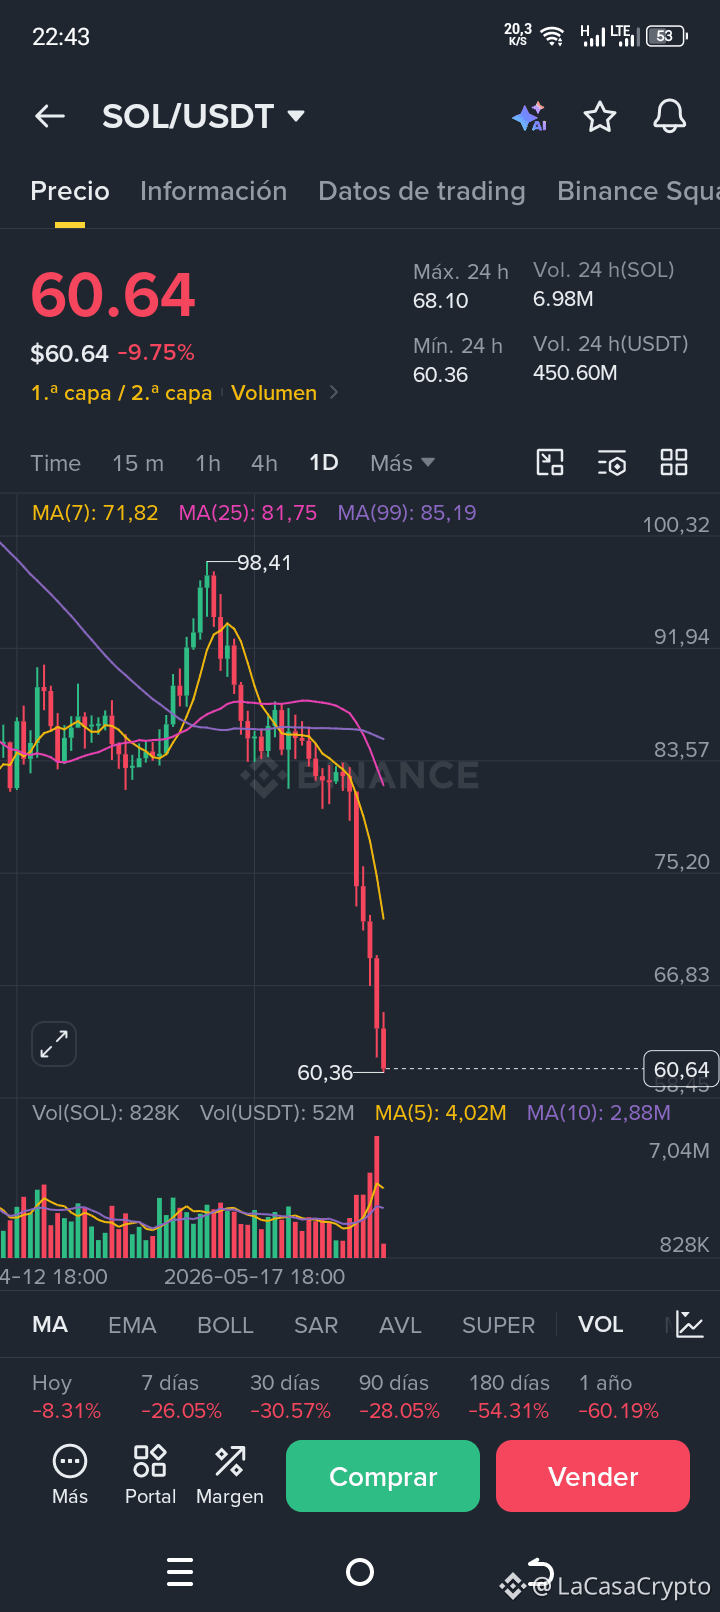Tap the MA(7): 71,82 indicator label
Viewport: 720px width, 1612px height.
(95, 513)
